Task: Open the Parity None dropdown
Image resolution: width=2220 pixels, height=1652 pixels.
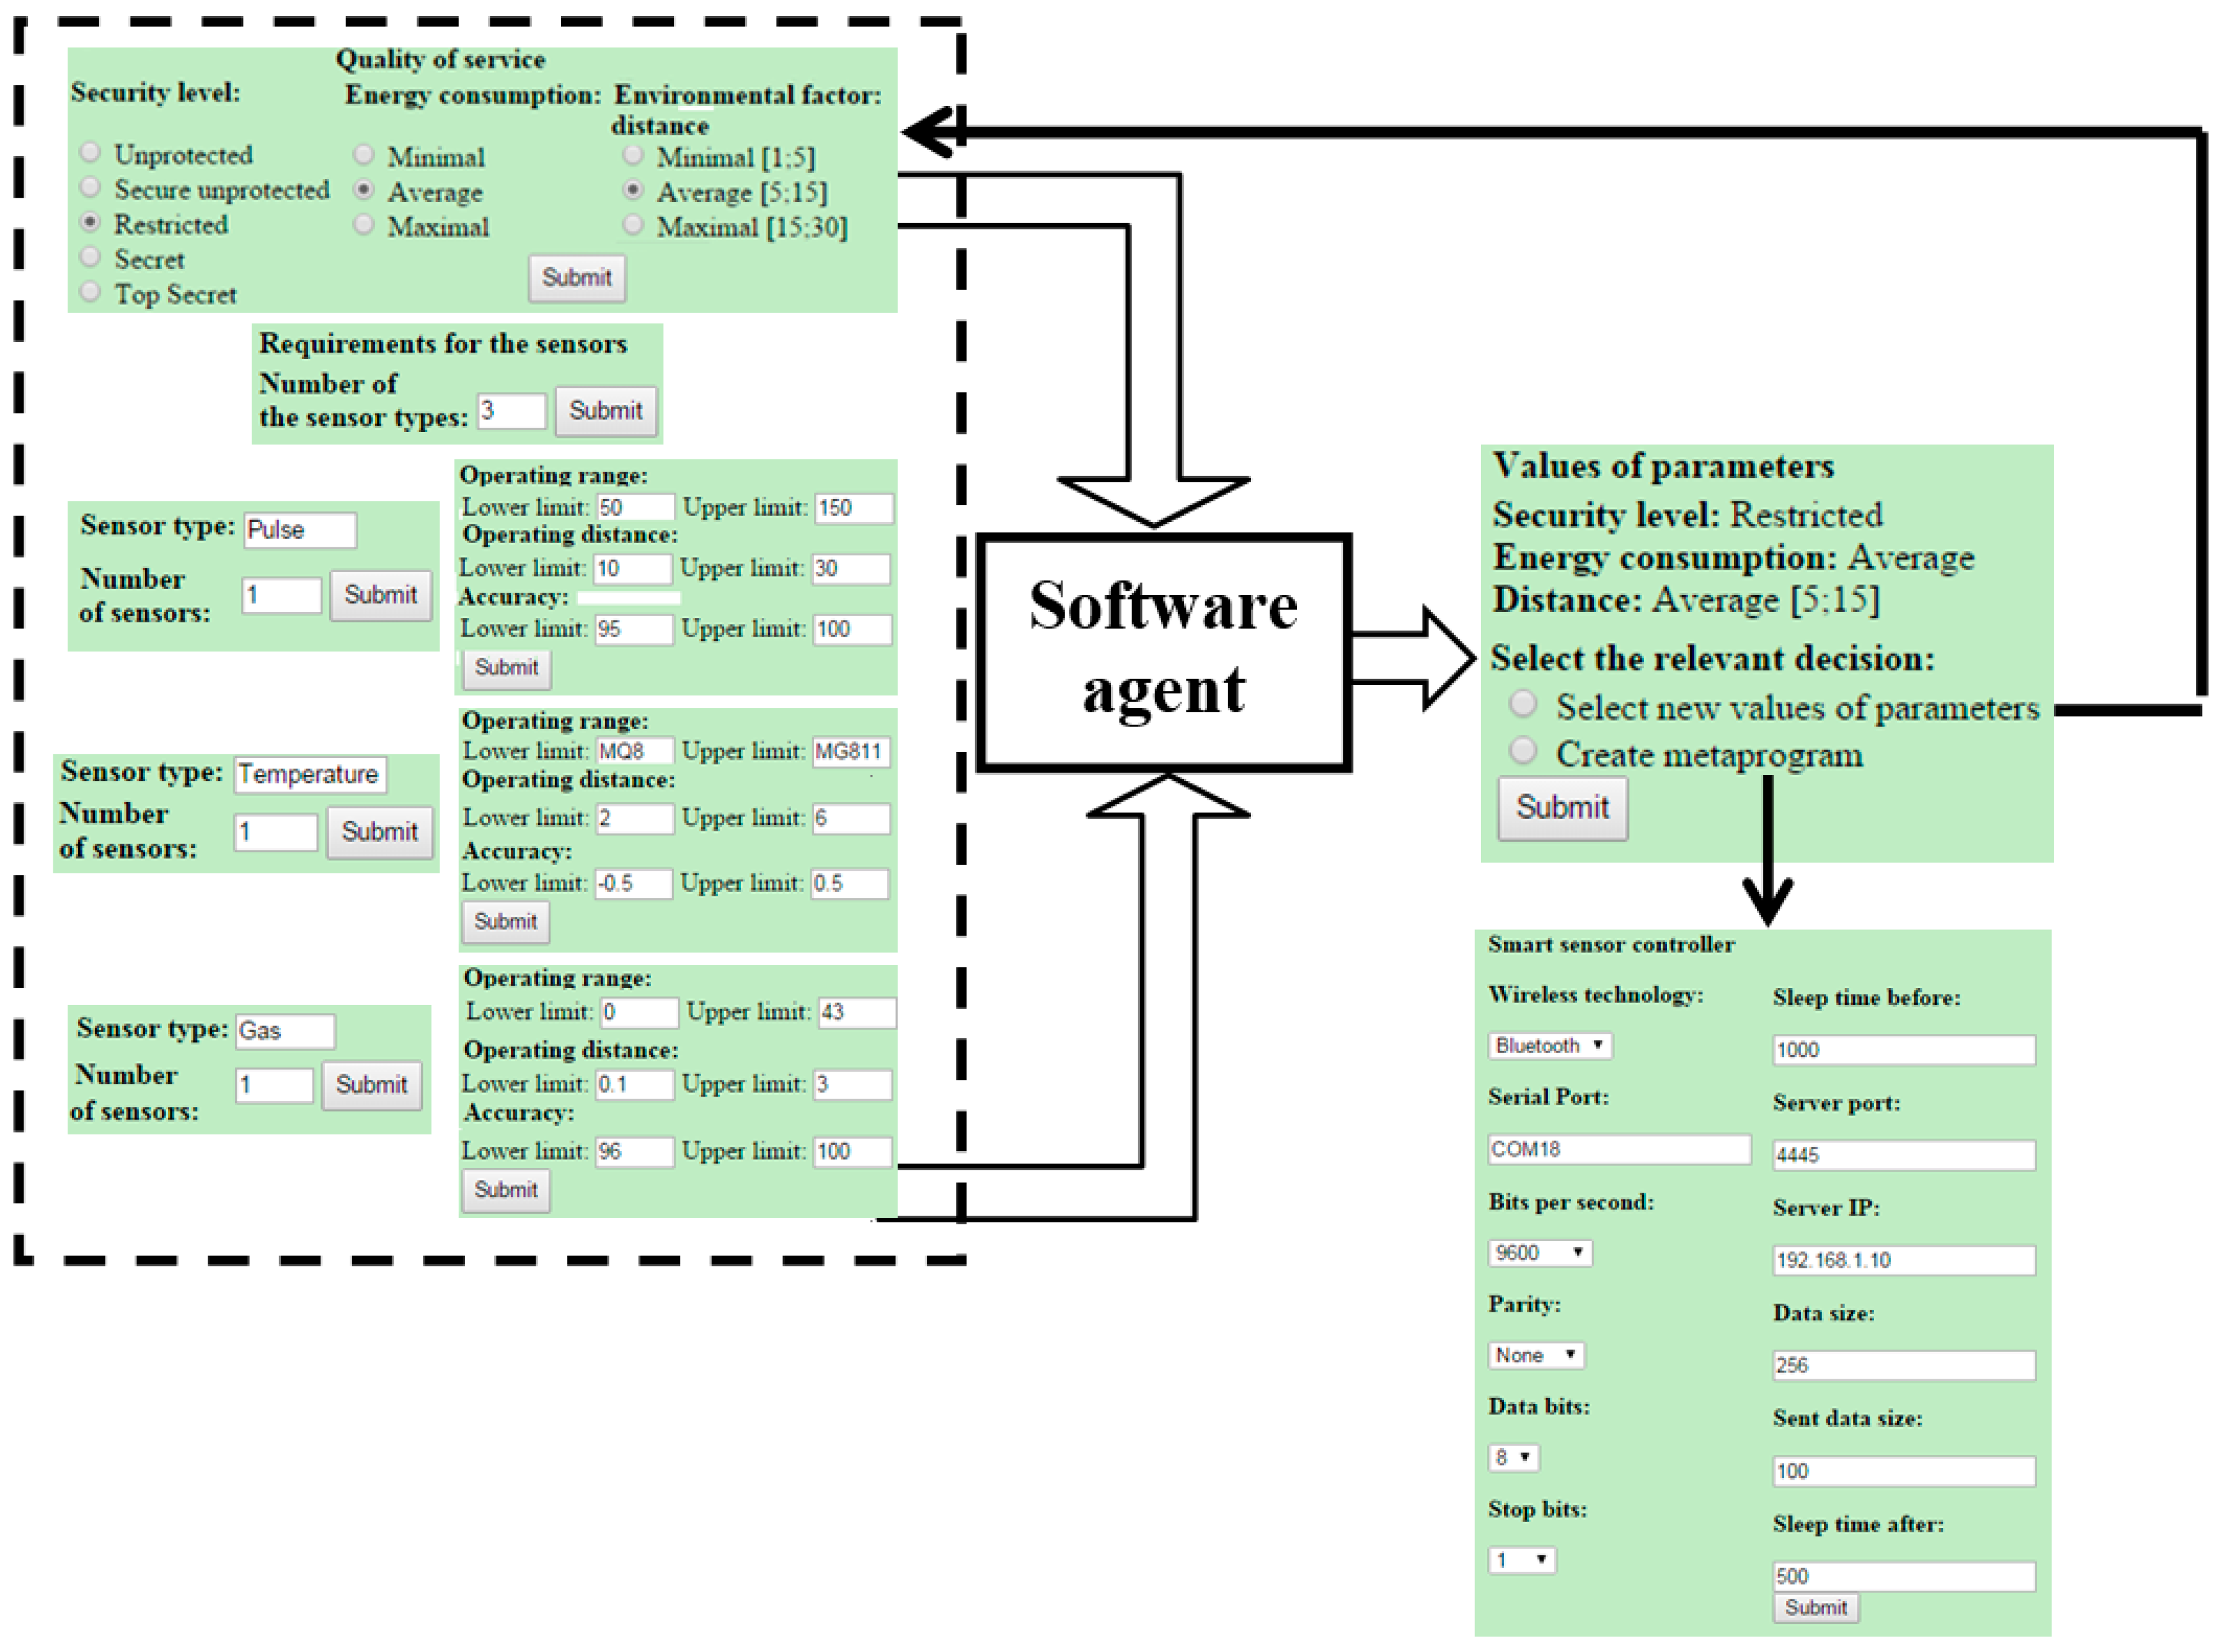Action: (1536, 1355)
